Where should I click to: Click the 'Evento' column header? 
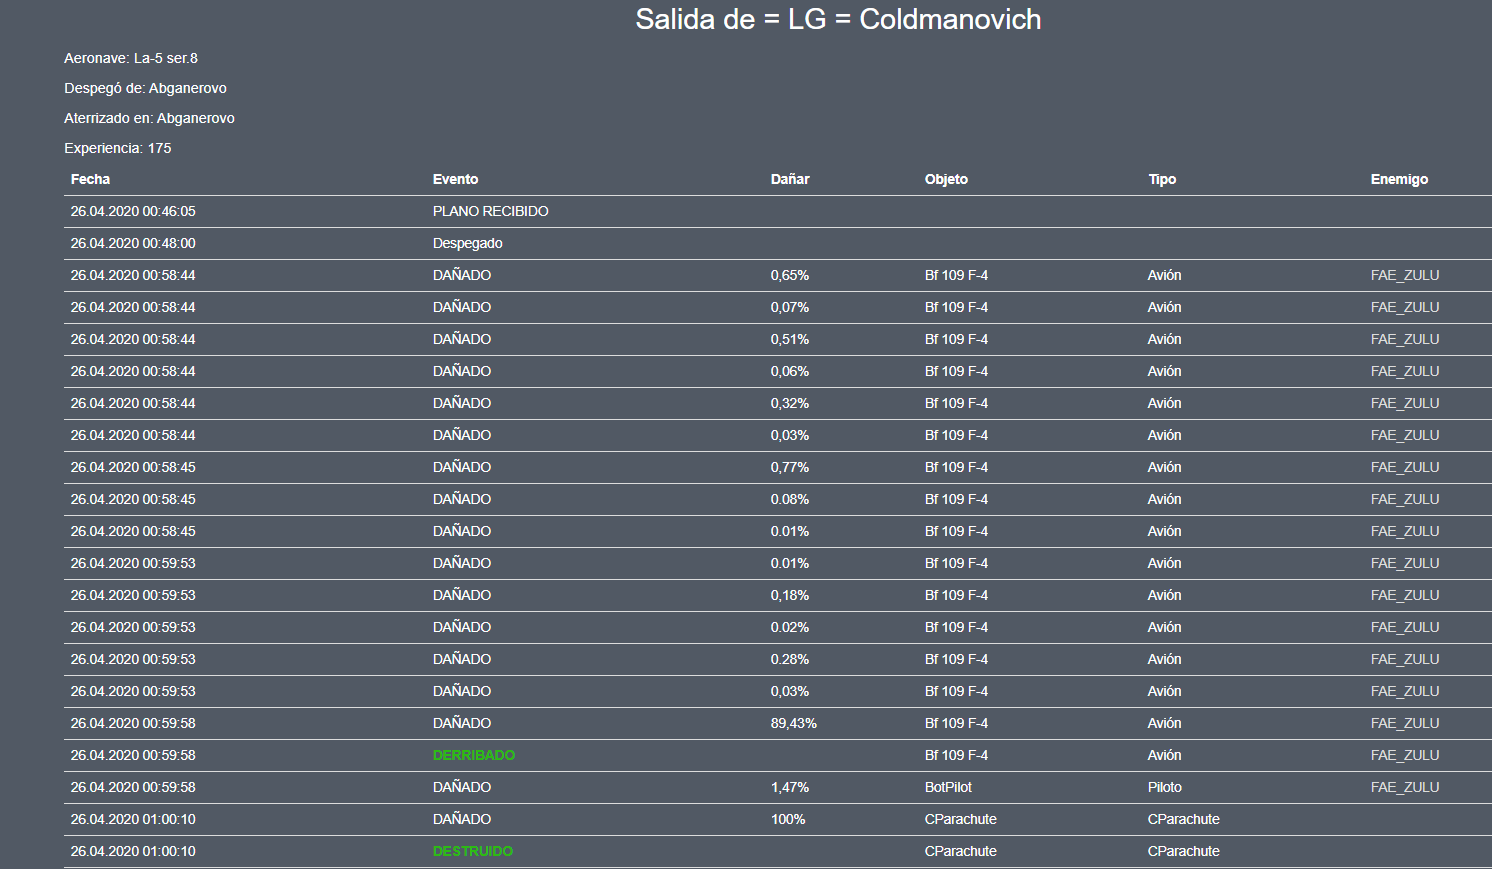455,179
